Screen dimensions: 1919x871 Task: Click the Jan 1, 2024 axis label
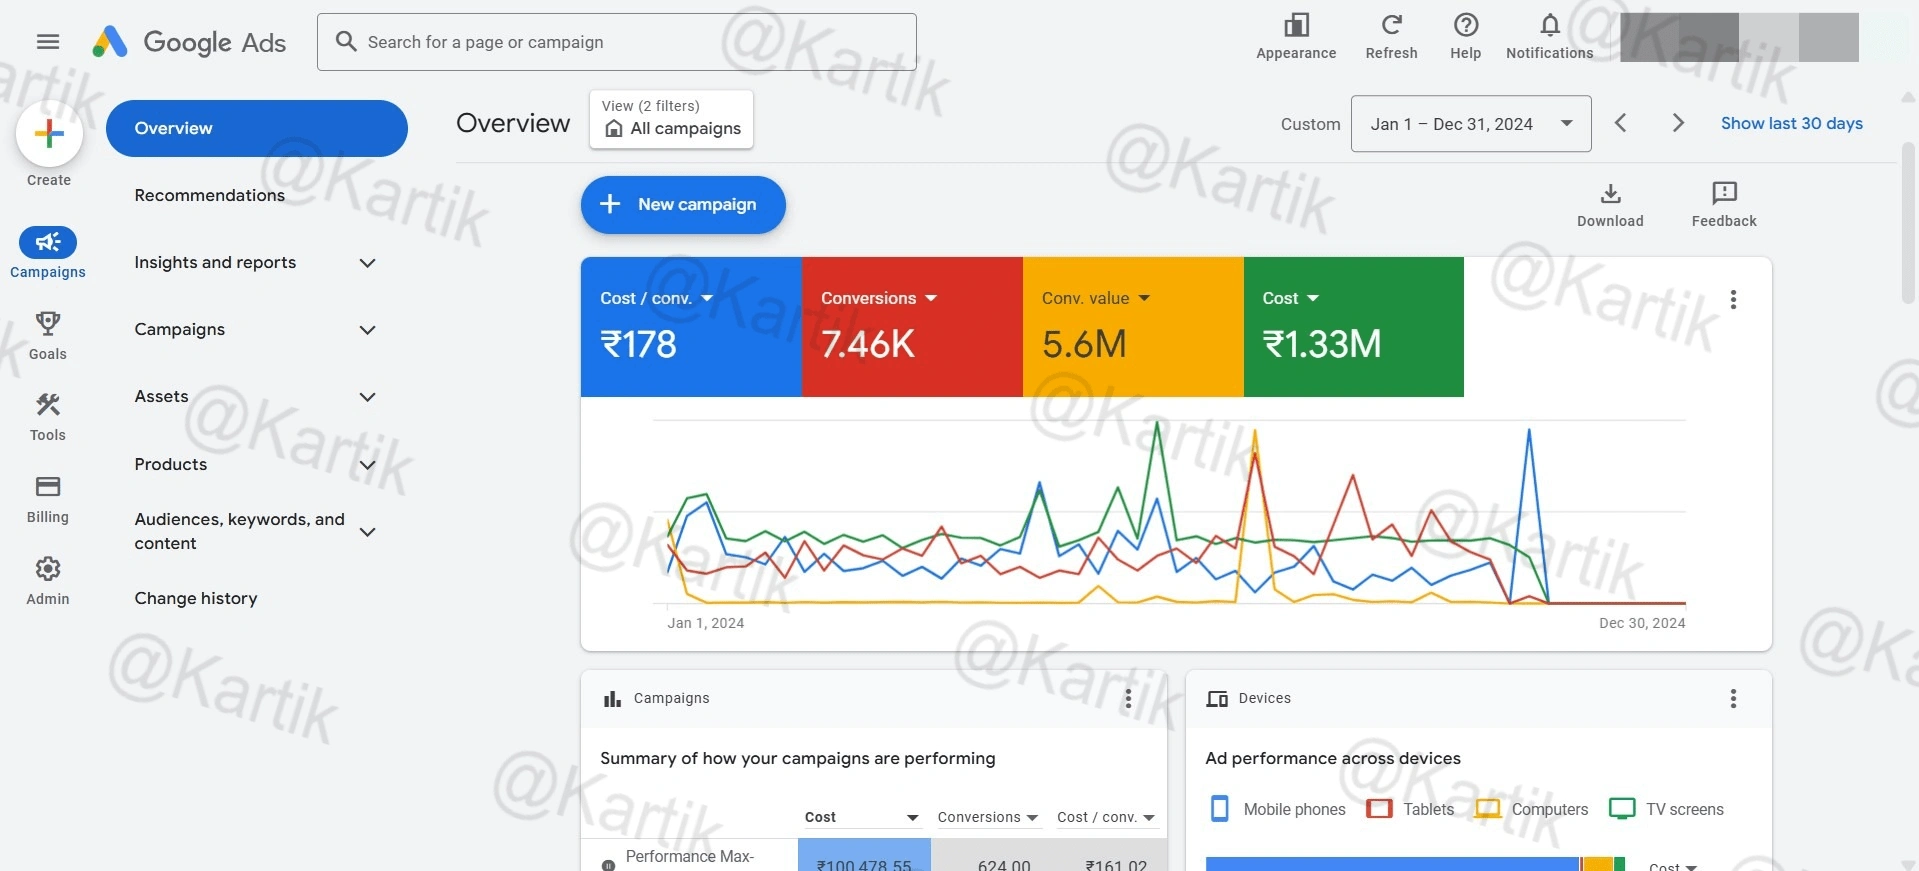pos(706,623)
